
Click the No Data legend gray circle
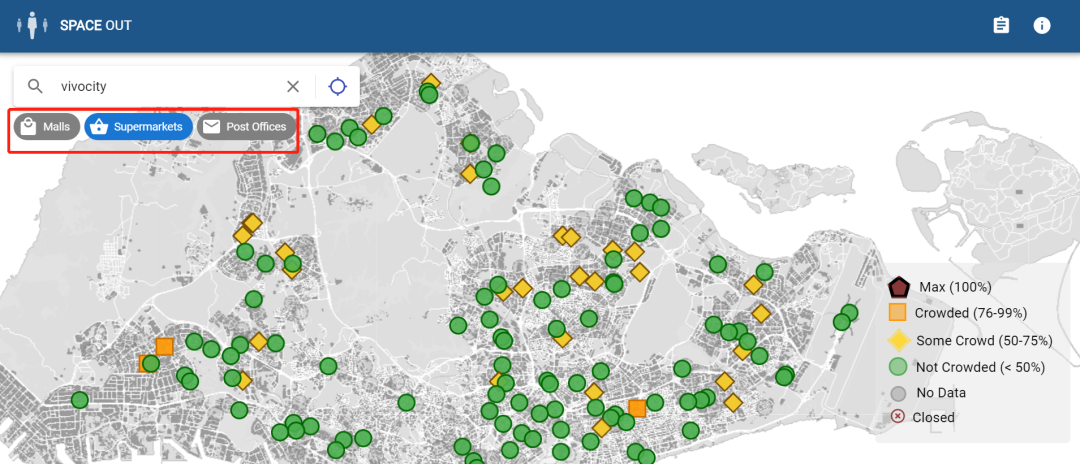(898, 393)
